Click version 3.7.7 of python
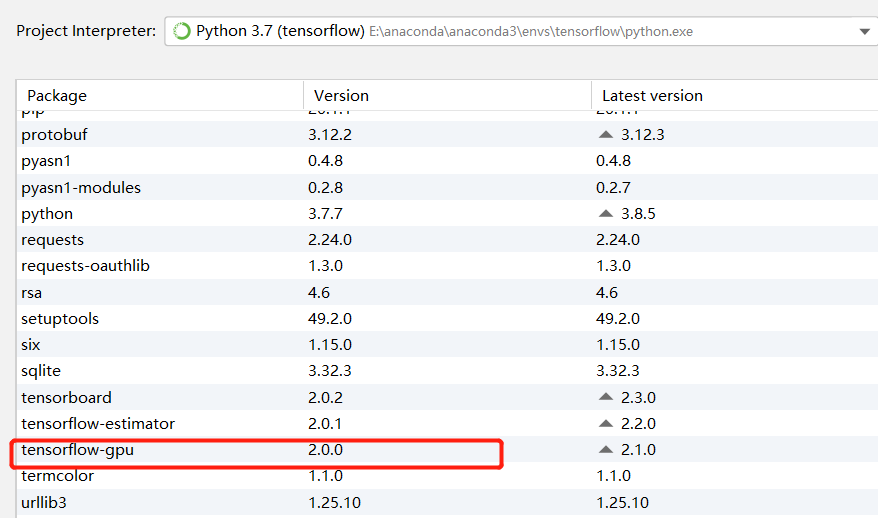Viewport: 878px width, 518px height. tap(325, 213)
